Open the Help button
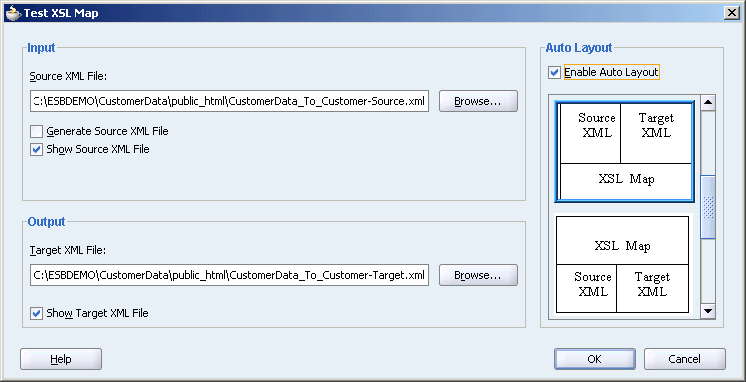The image size is (746, 382). click(61, 359)
